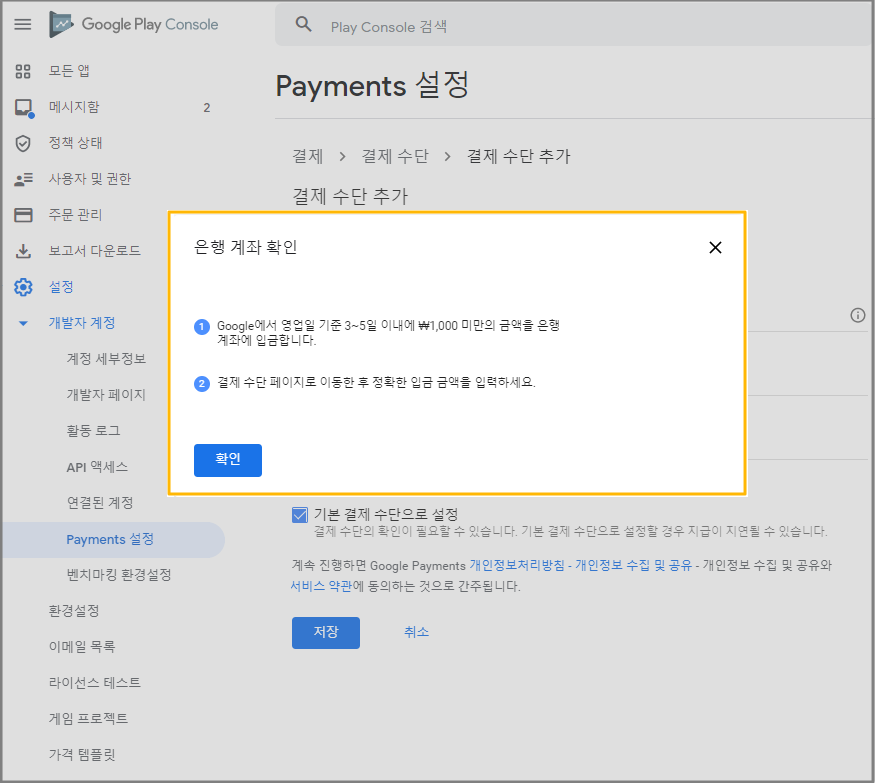
Task: Click the 사용자 및 권한 people icon
Action: click(x=23, y=179)
